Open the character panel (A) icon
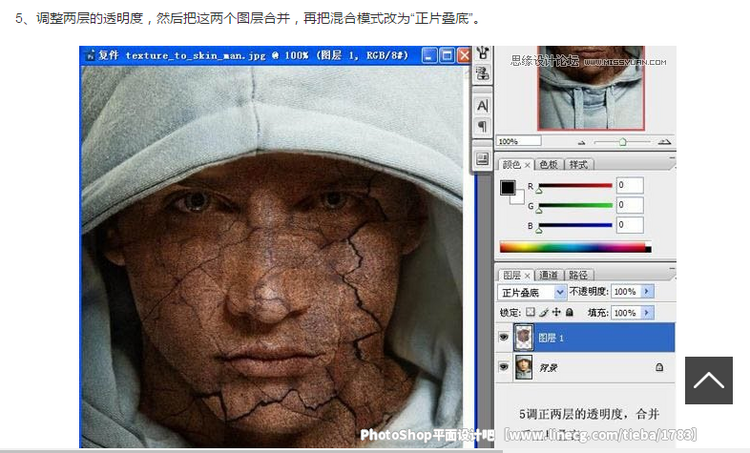Image resolution: width=750 pixels, height=453 pixels. 482,105
